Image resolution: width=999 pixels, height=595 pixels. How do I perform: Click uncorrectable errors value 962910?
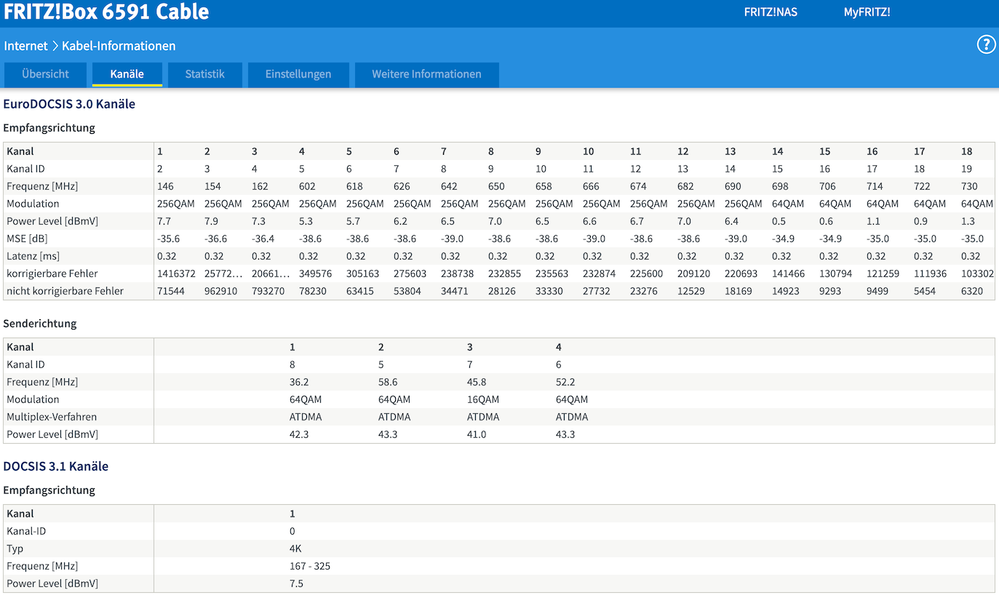coord(220,291)
